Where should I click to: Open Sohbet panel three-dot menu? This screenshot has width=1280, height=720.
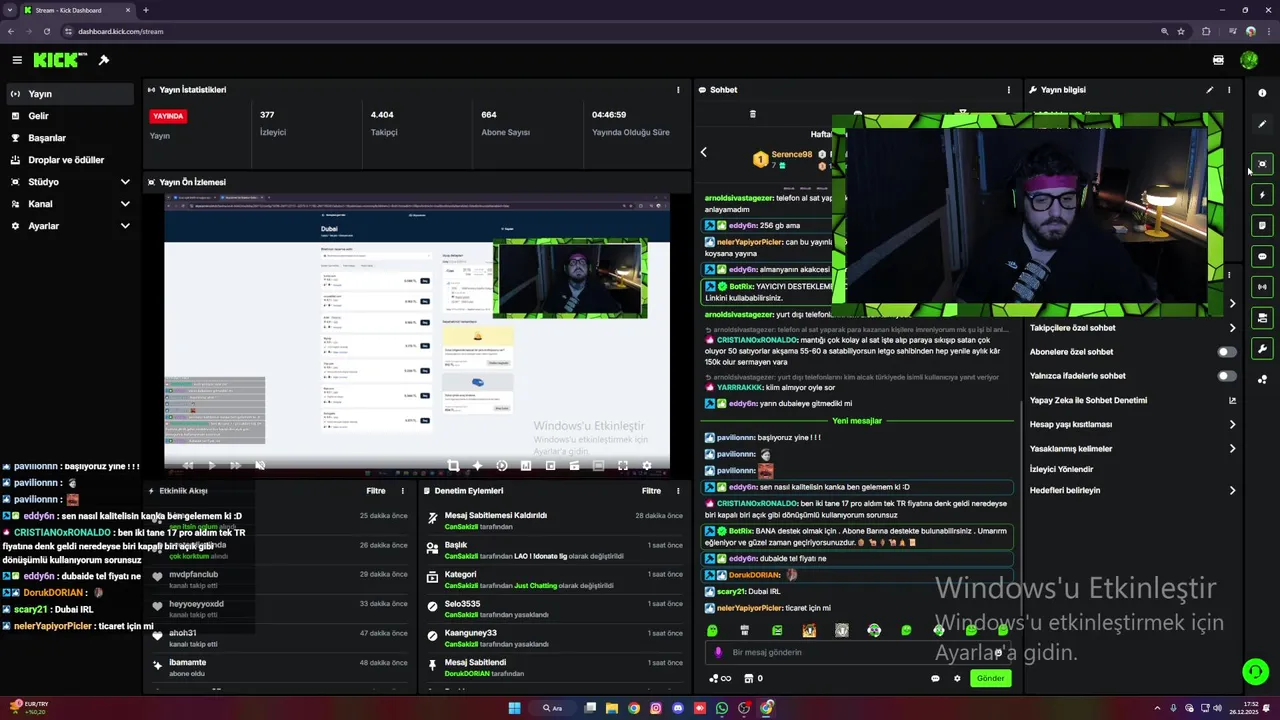[x=1008, y=90]
